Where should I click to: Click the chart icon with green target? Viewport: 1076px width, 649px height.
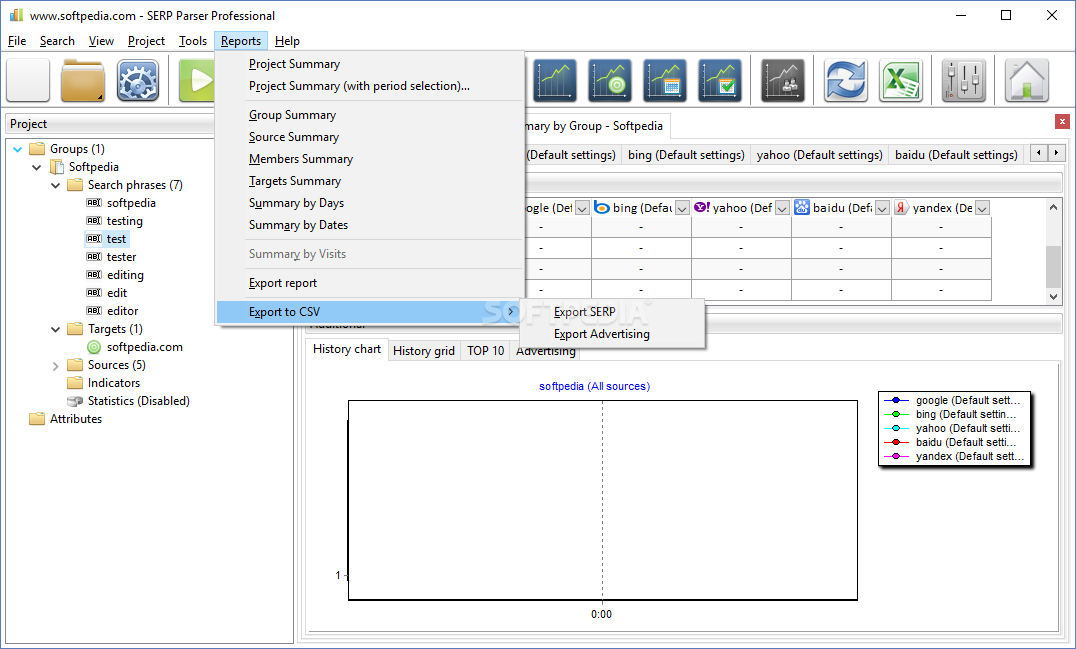[609, 80]
